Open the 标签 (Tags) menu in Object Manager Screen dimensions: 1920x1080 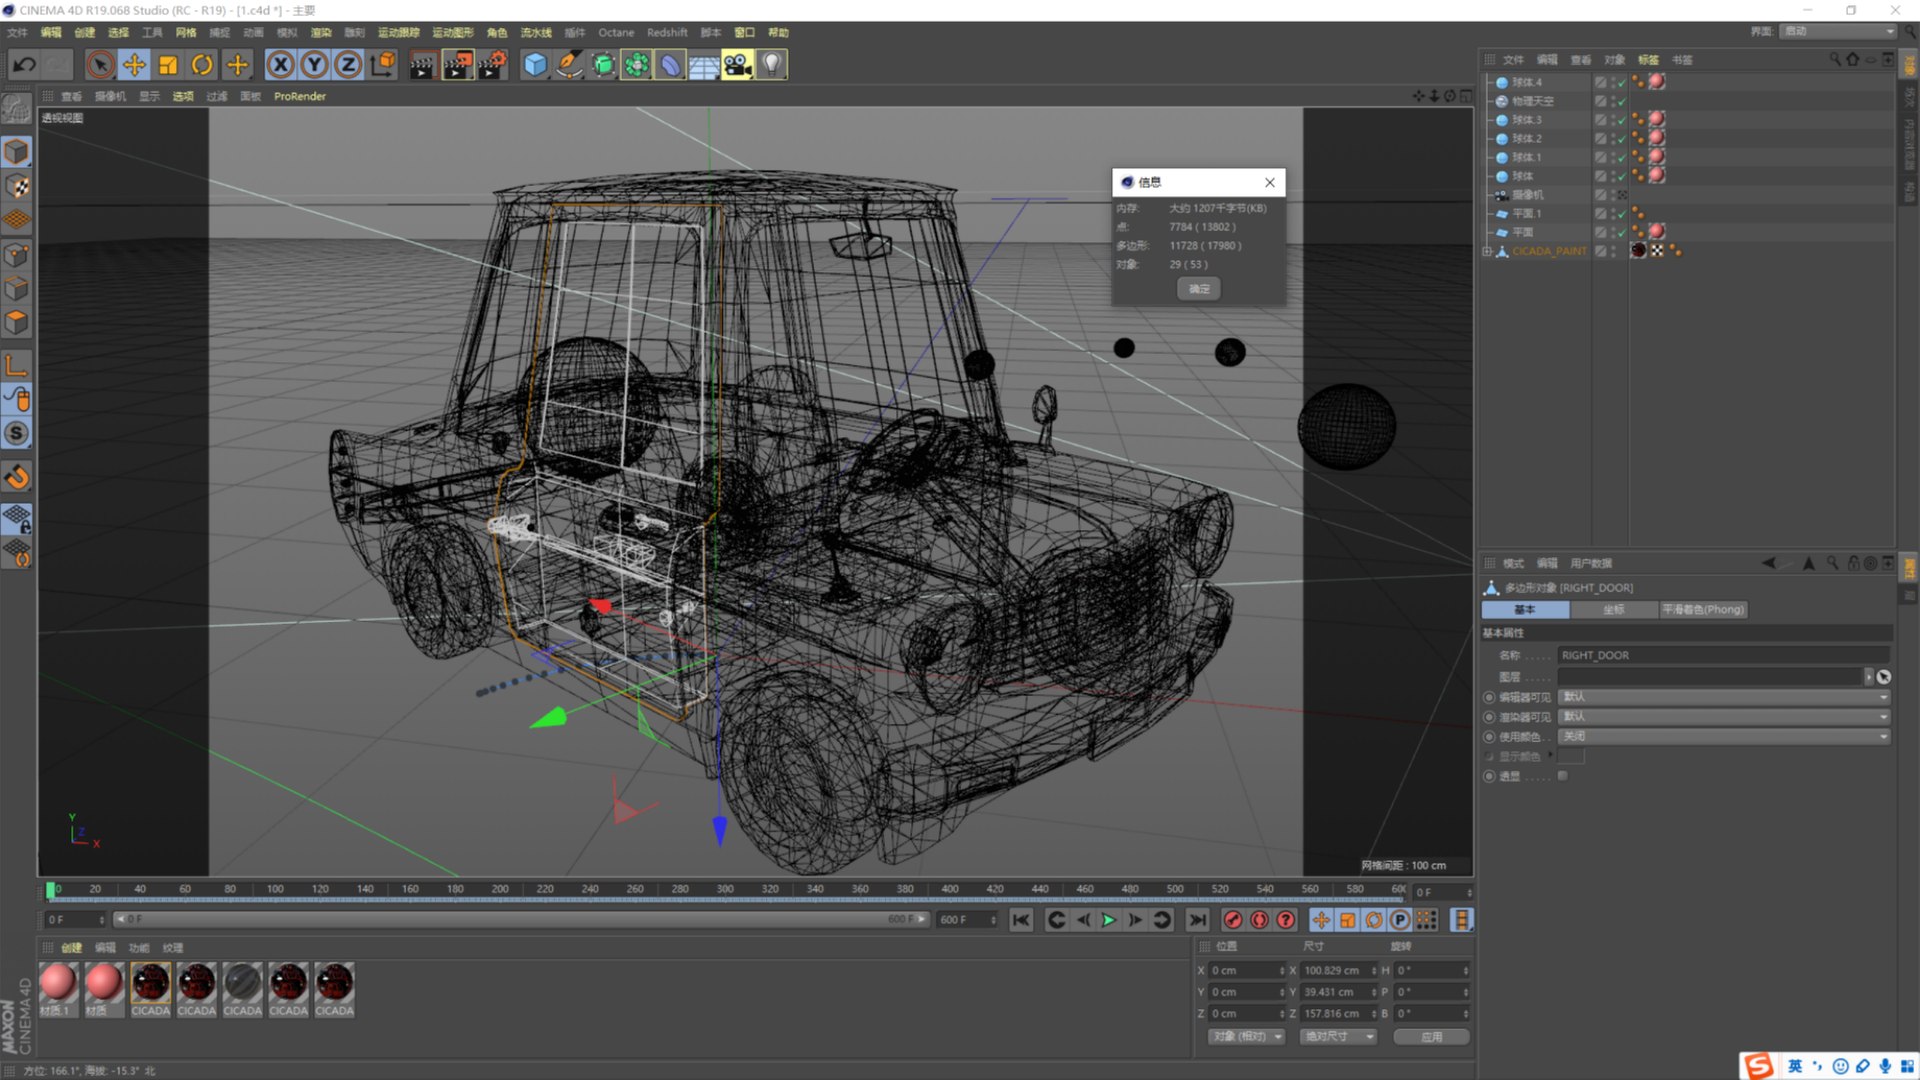tap(1648, 60)
